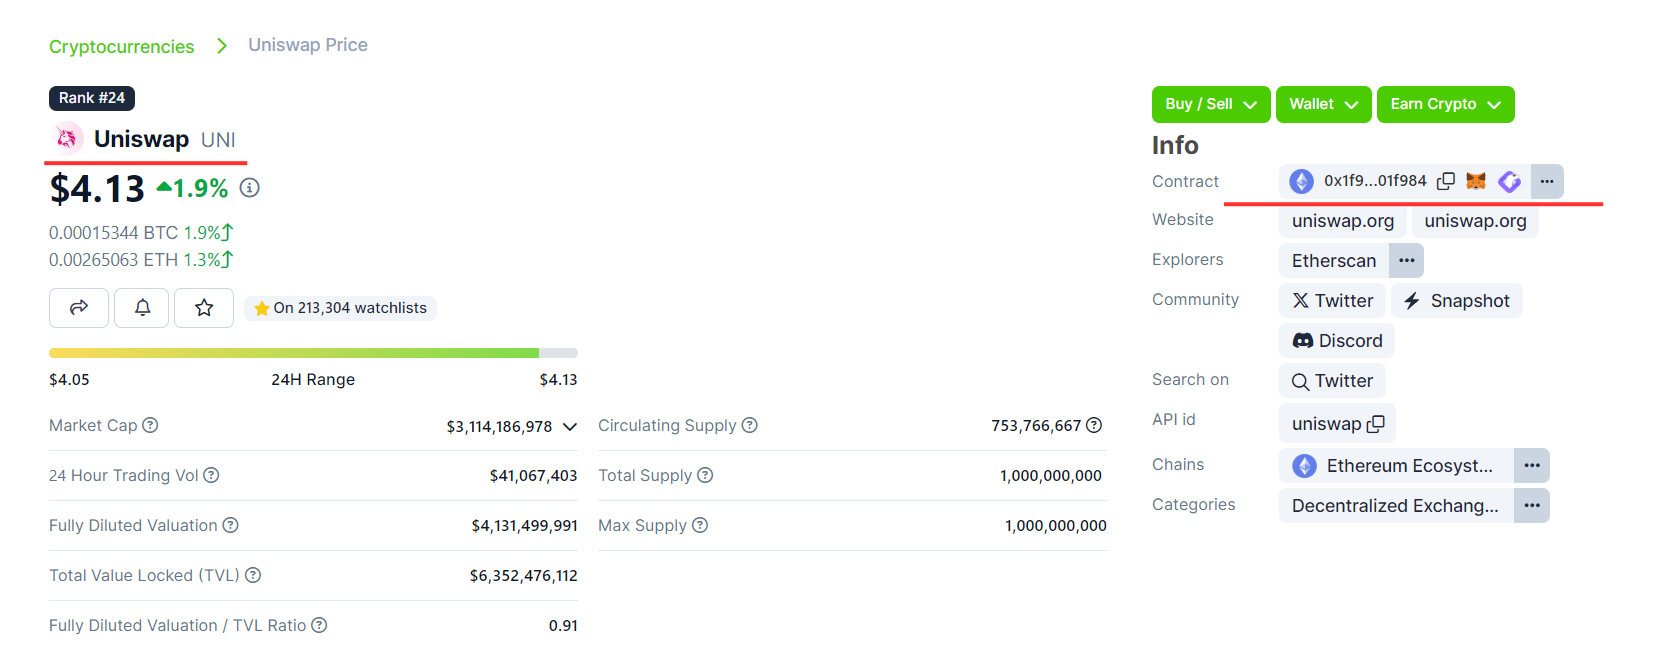Open FDV / TVL Ratio help icon

pyautogui.click(x=319, y=625)
